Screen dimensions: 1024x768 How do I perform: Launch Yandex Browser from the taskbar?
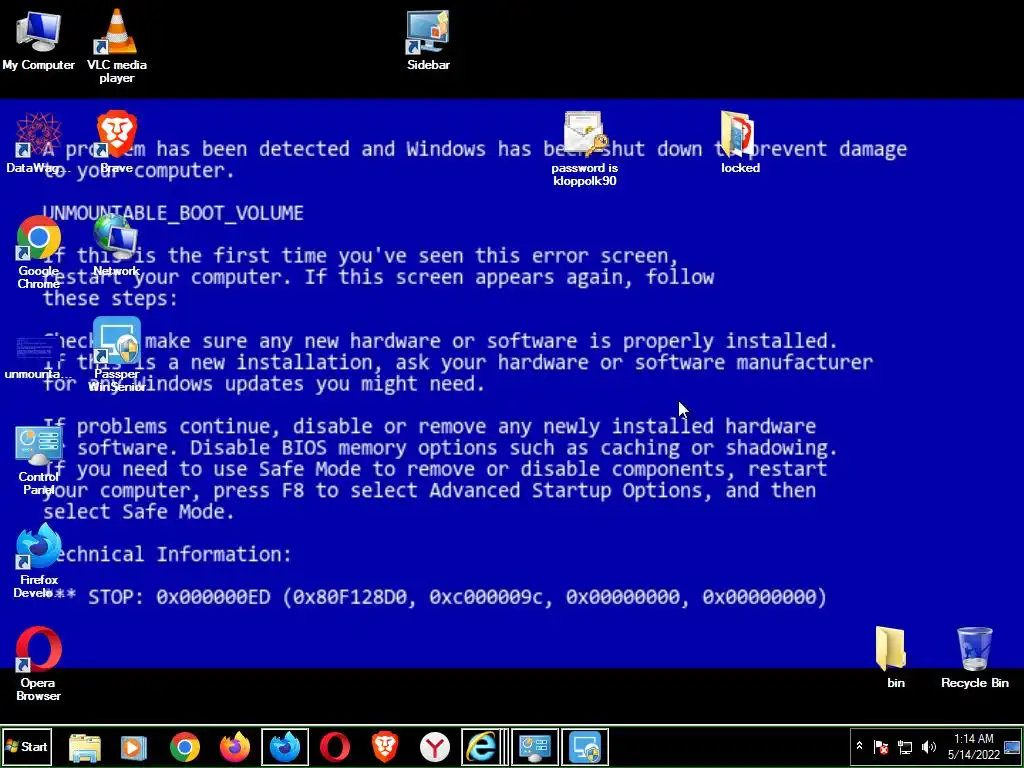(434, 747)
